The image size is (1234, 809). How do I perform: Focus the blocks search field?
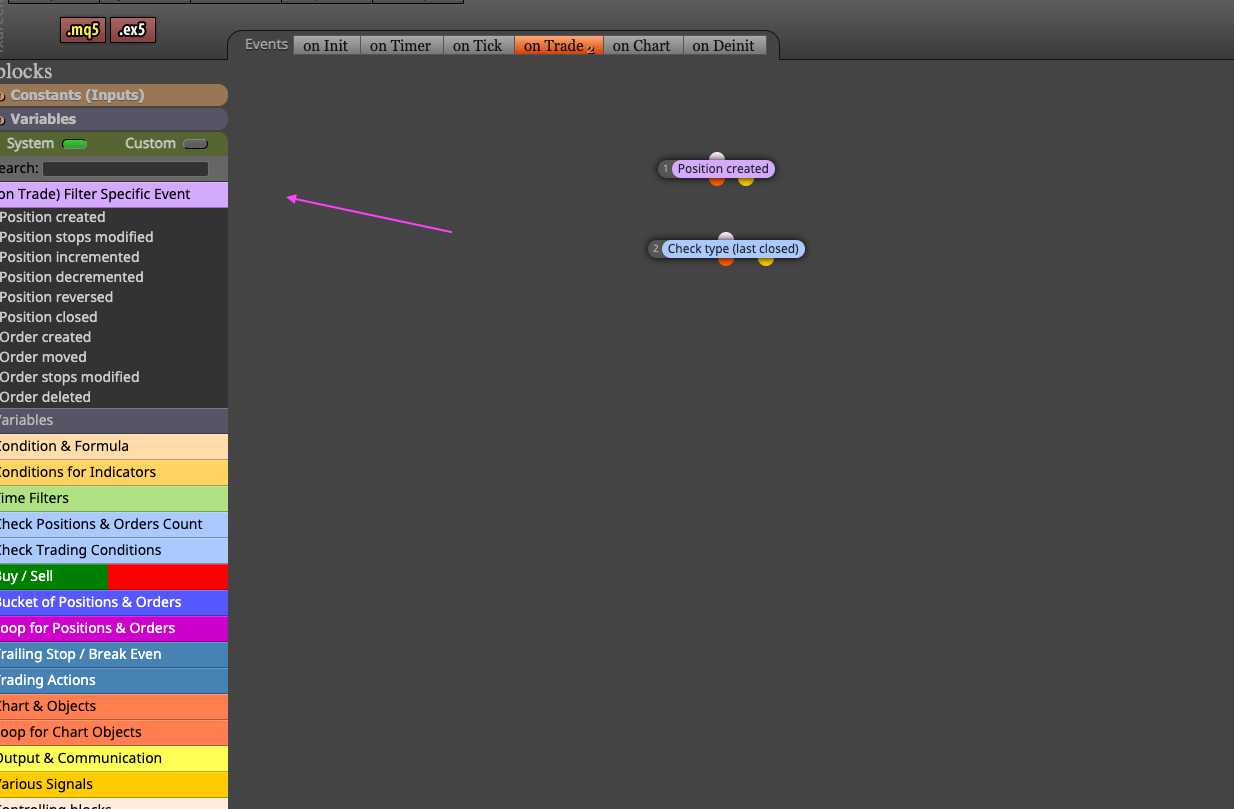126,169
